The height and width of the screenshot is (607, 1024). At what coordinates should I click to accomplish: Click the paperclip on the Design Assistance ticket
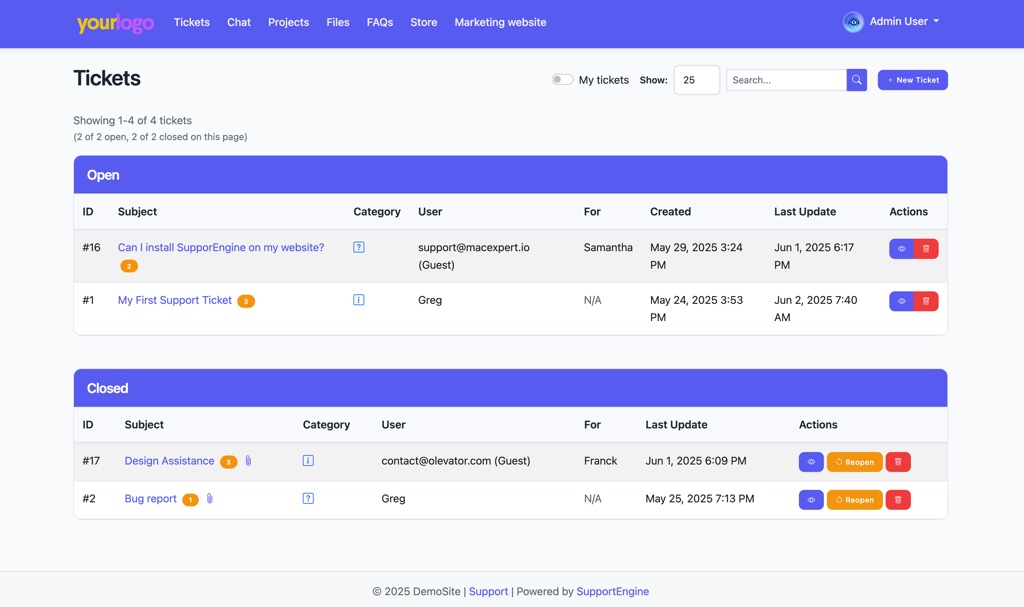[x=248, y=461]
